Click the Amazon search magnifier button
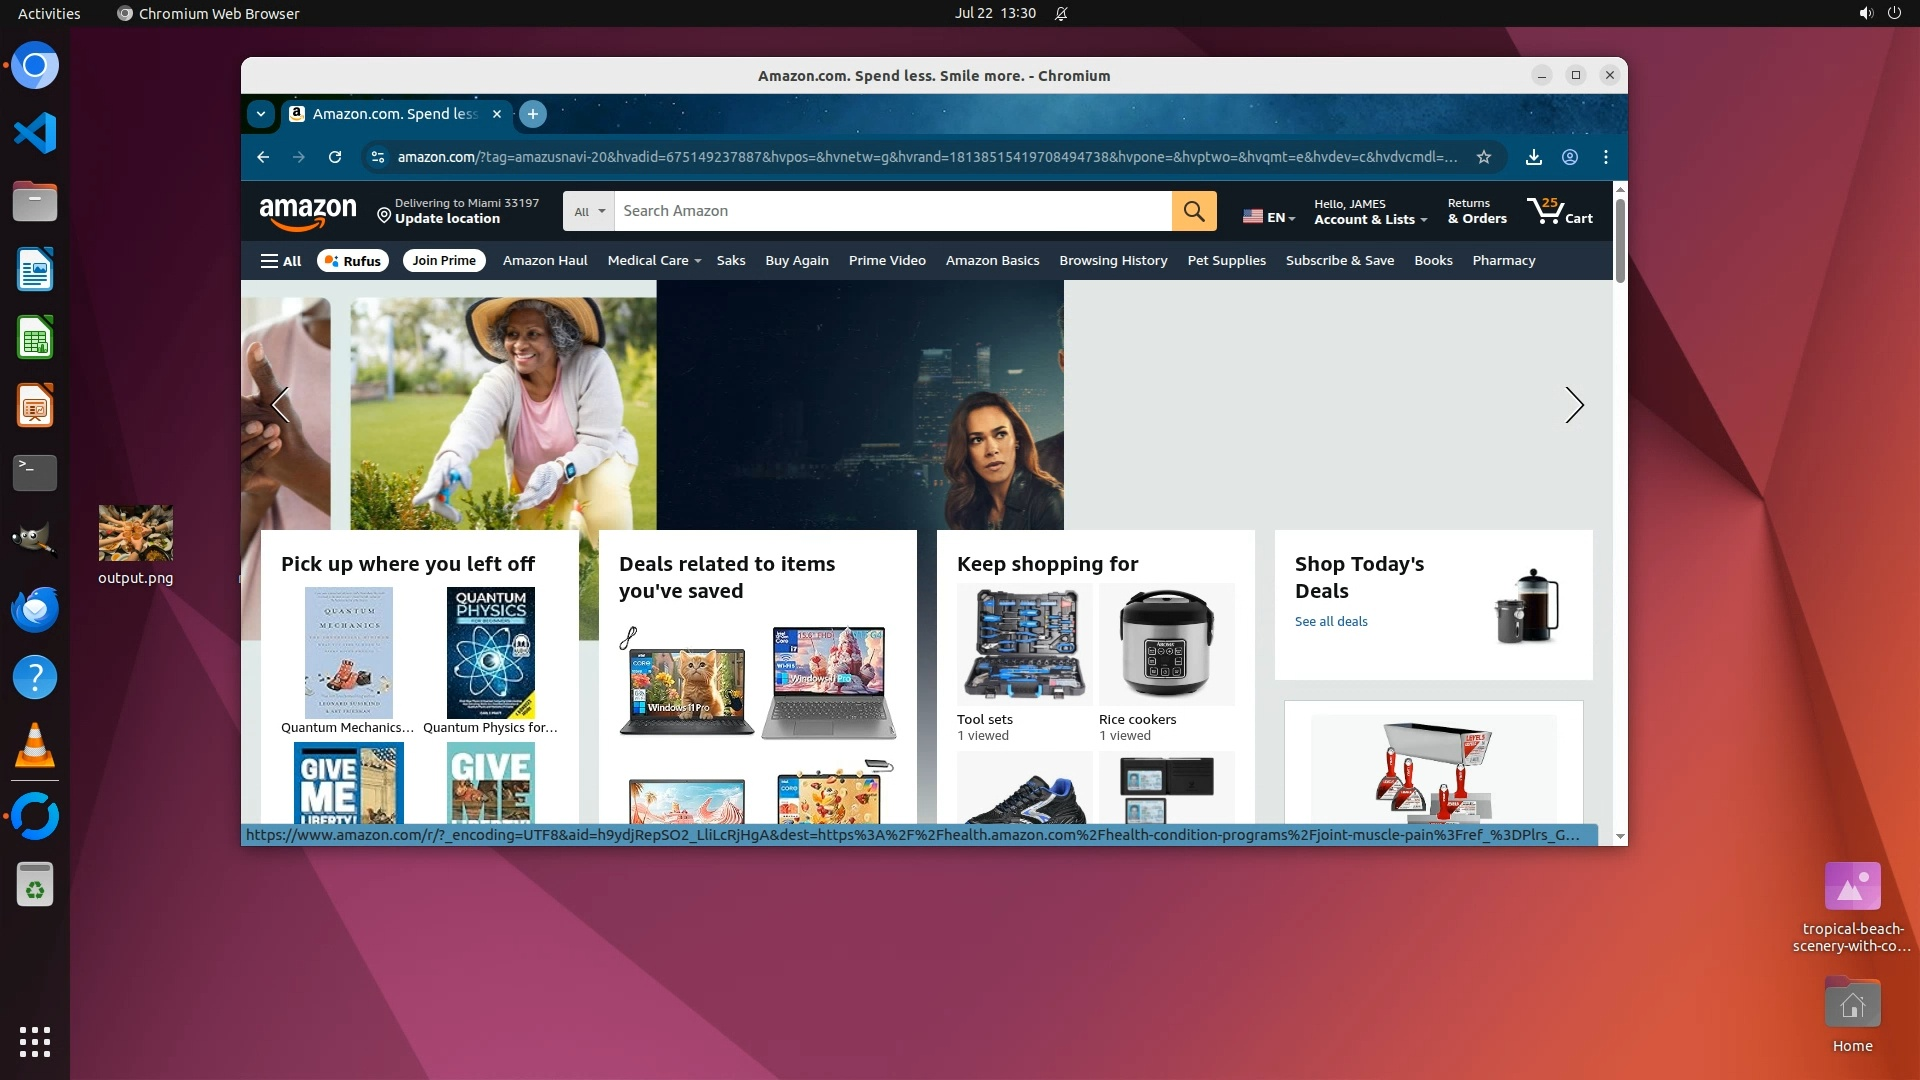Image resolution: width=1920 pixels, height=1080 pixels. pyautogui.click(x=1194, y=211)
